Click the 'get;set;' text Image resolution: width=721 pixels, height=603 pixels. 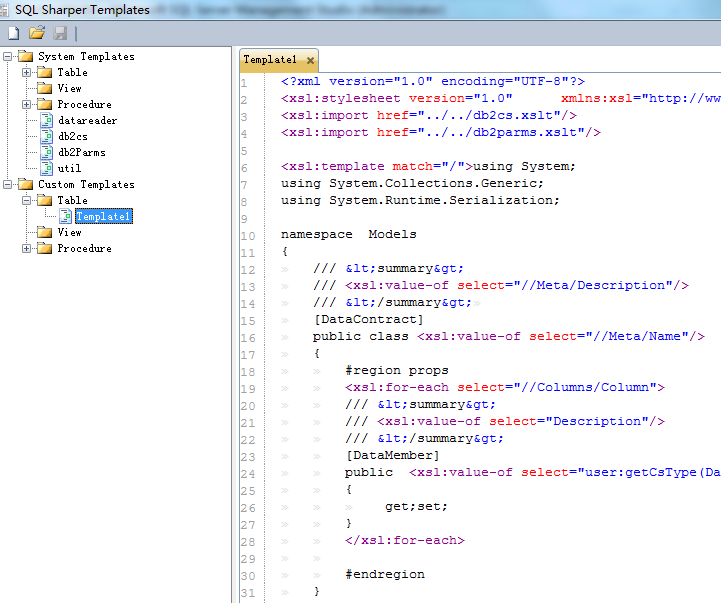pos(416,507)
